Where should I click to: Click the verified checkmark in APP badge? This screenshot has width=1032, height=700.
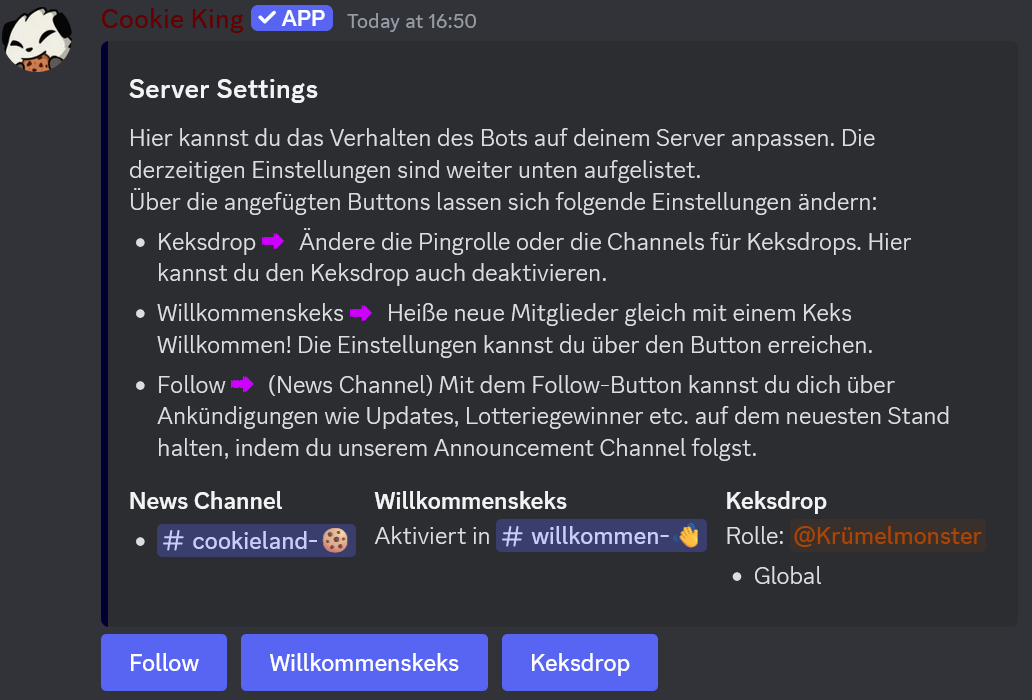pos(267,19)
